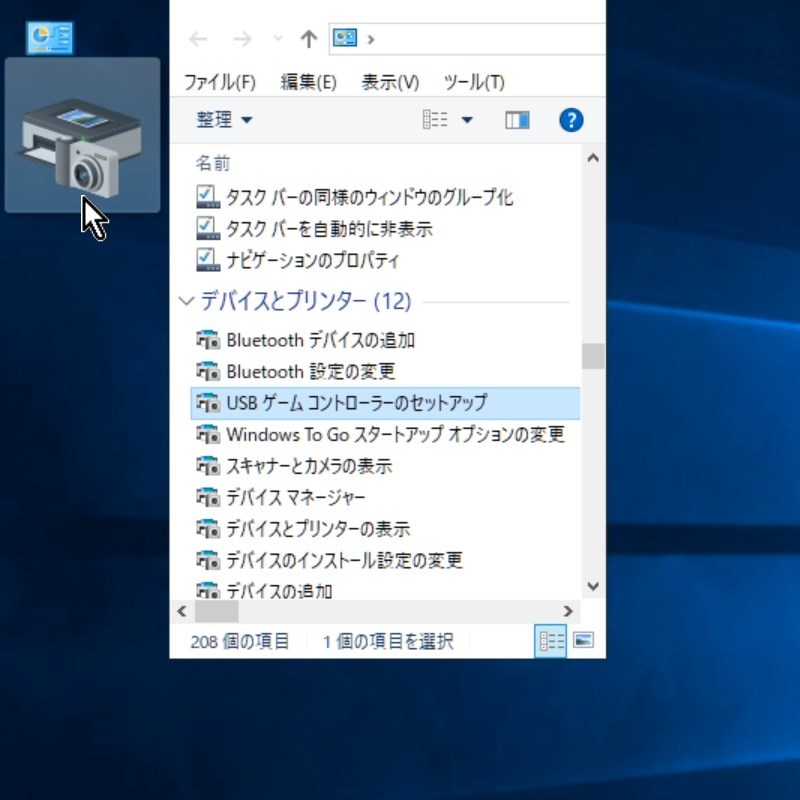800x800 pixels.
Task: Expand the address bar path chevron
Action: [371, 39]
